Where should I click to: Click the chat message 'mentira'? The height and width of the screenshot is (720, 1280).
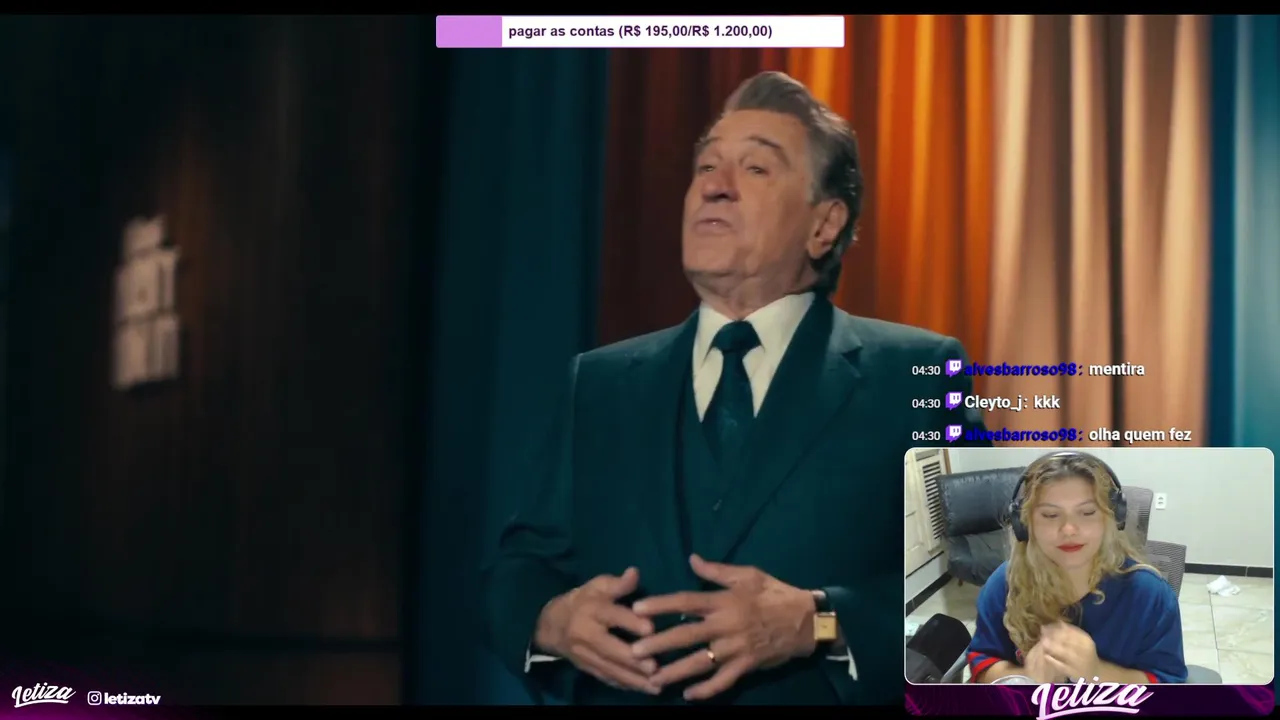tap(1116, 369)
